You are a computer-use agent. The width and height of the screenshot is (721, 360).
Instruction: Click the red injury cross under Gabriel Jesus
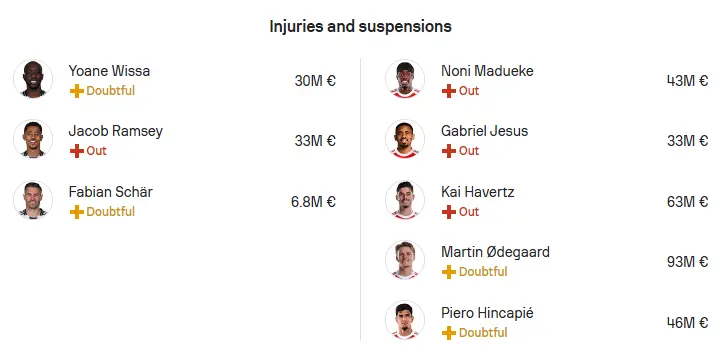pyautogui.click(x=449, y=151)
